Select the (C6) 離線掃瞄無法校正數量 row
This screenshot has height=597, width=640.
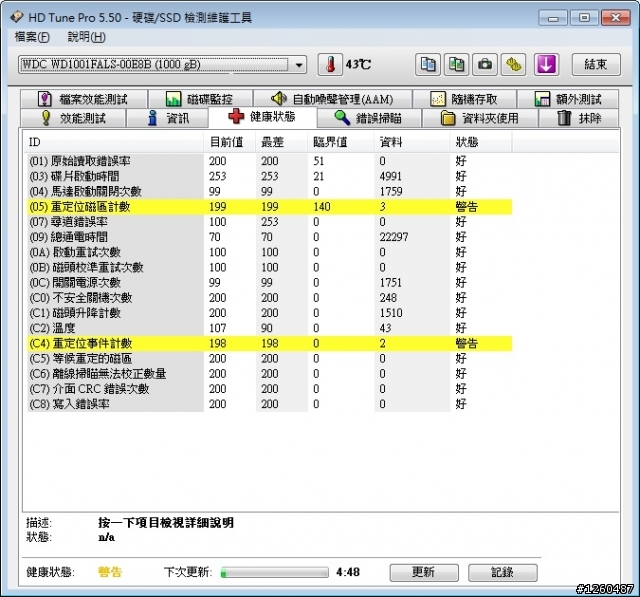[x=269, y=374]
